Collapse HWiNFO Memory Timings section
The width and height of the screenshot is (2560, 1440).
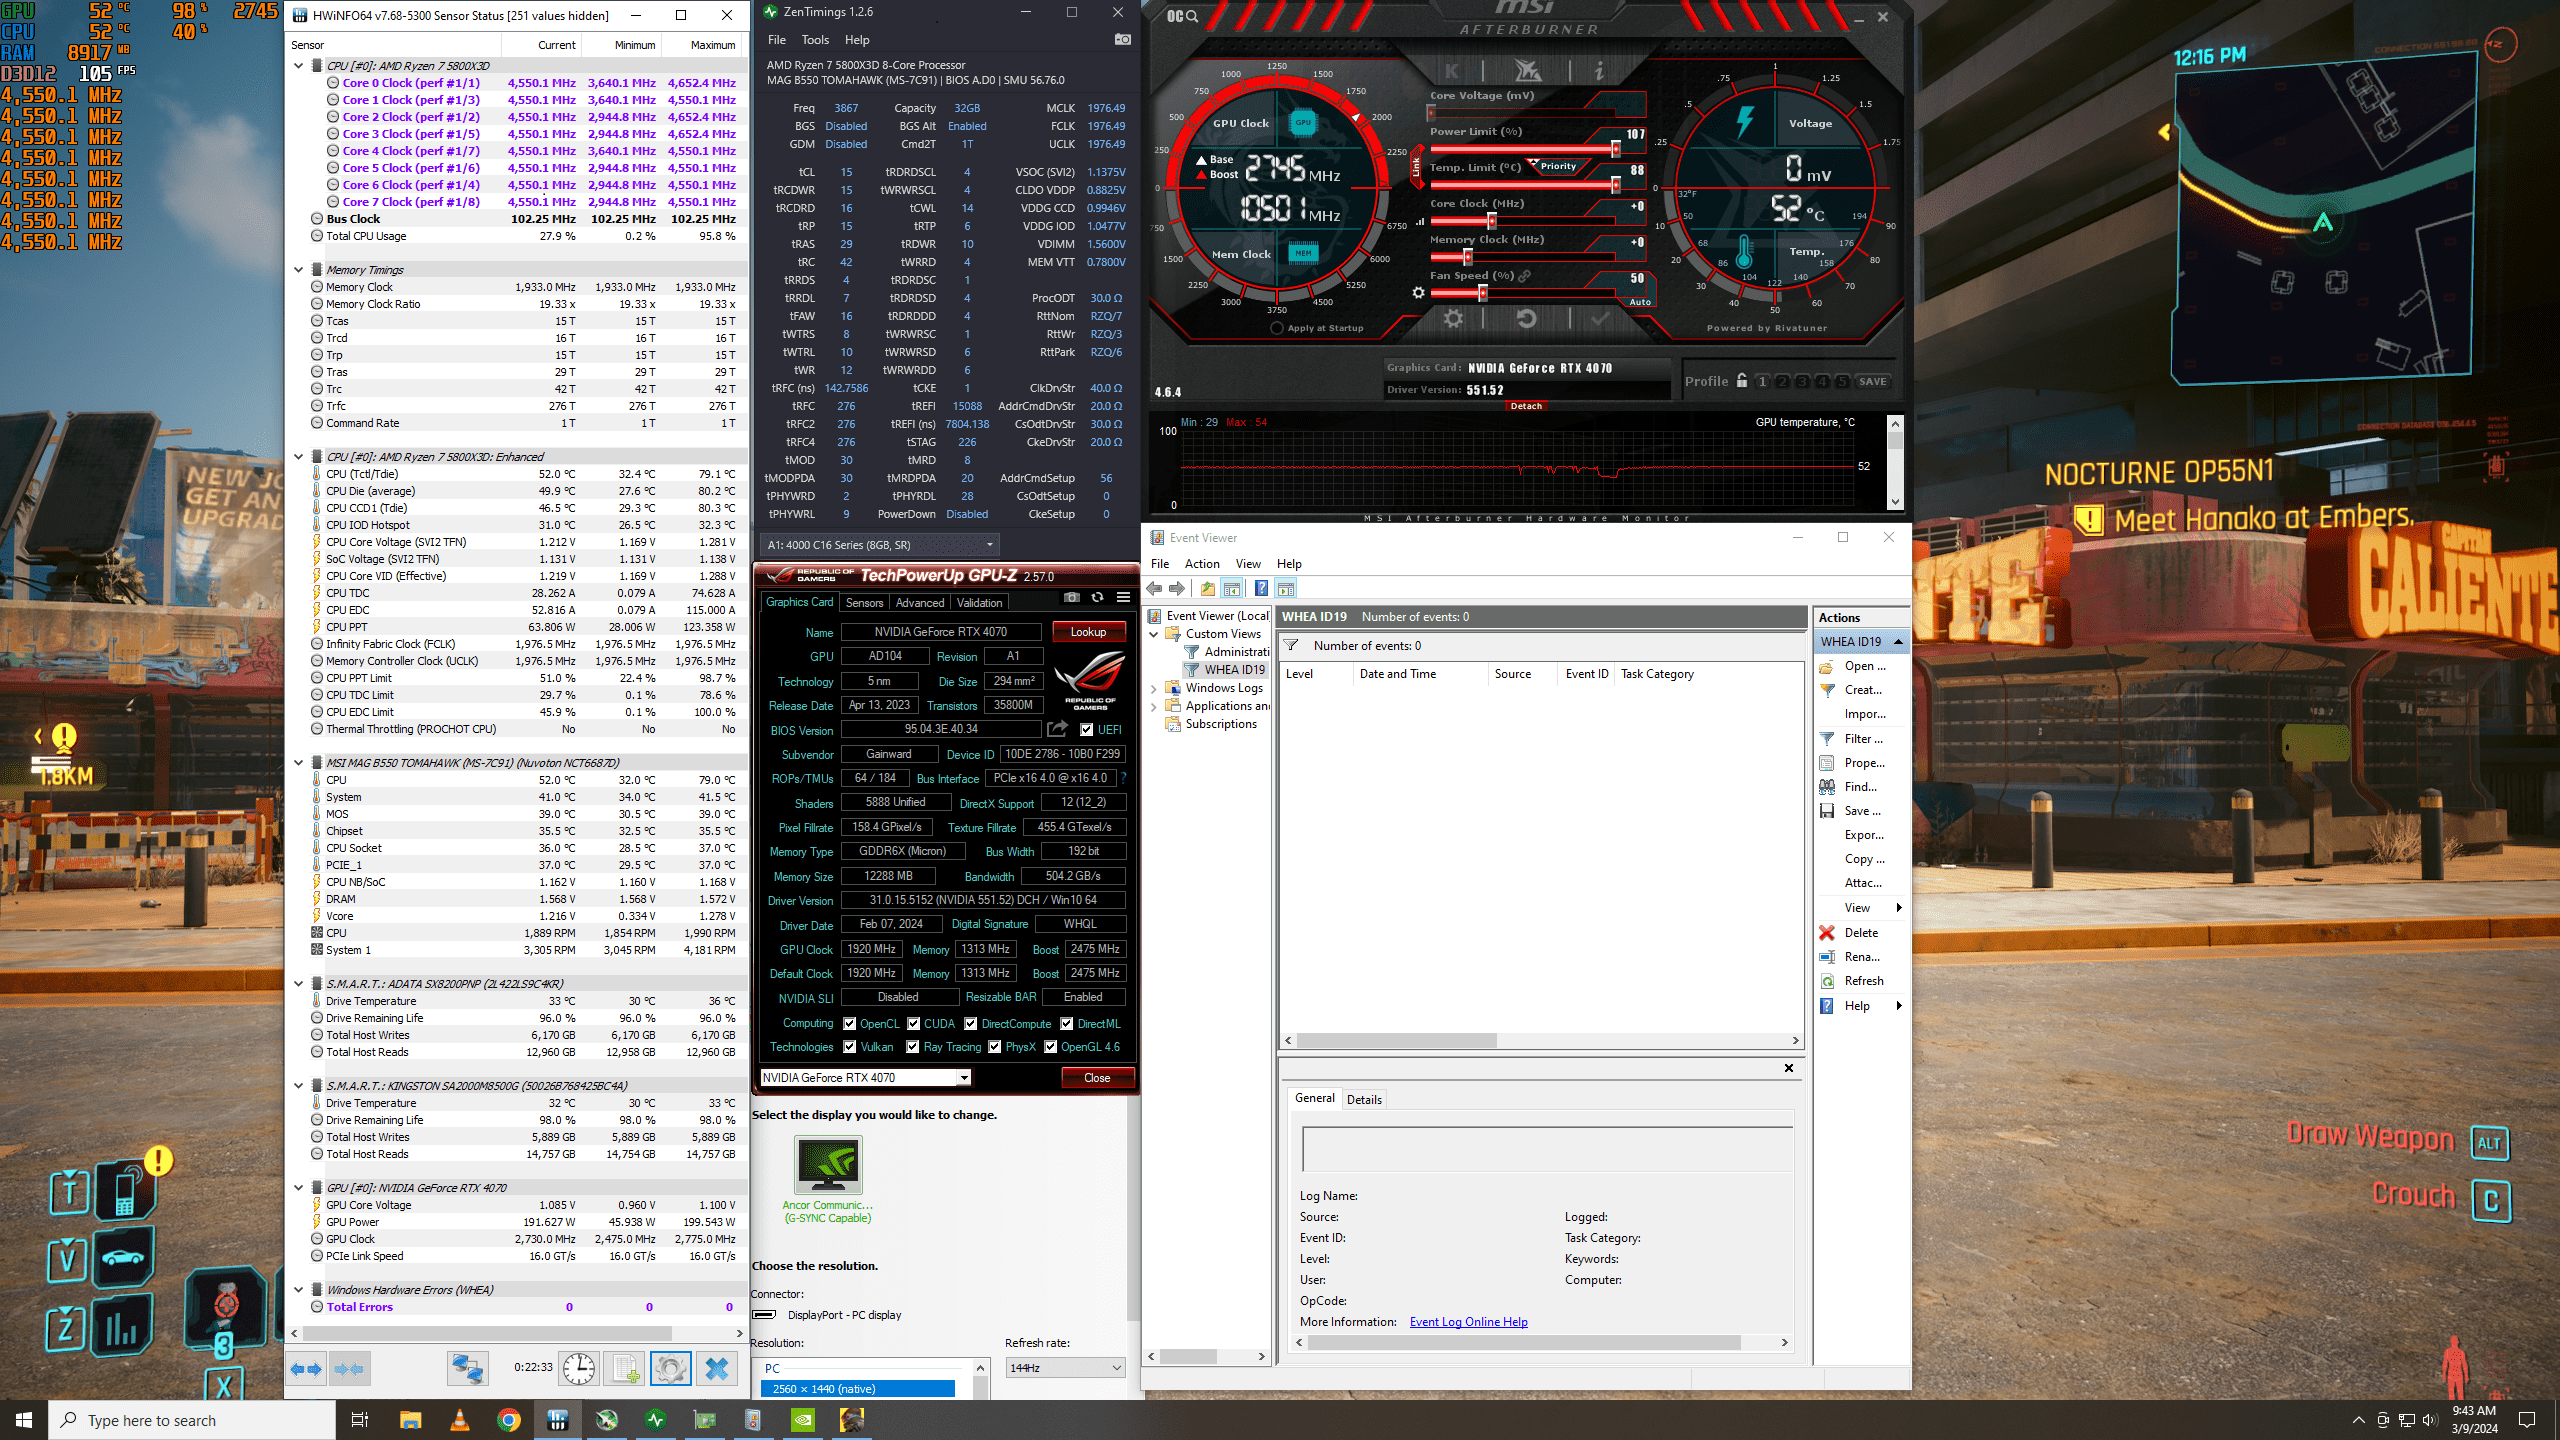[298, 270]
